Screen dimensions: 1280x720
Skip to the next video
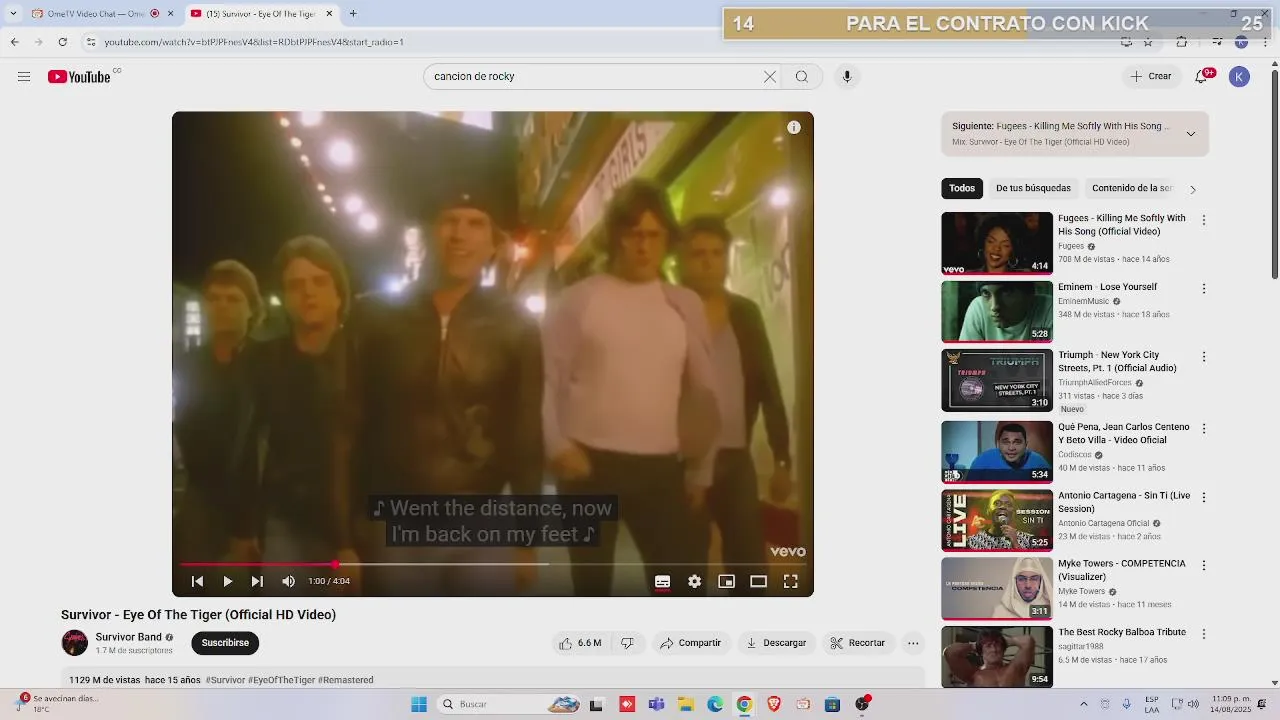[257, 581]
